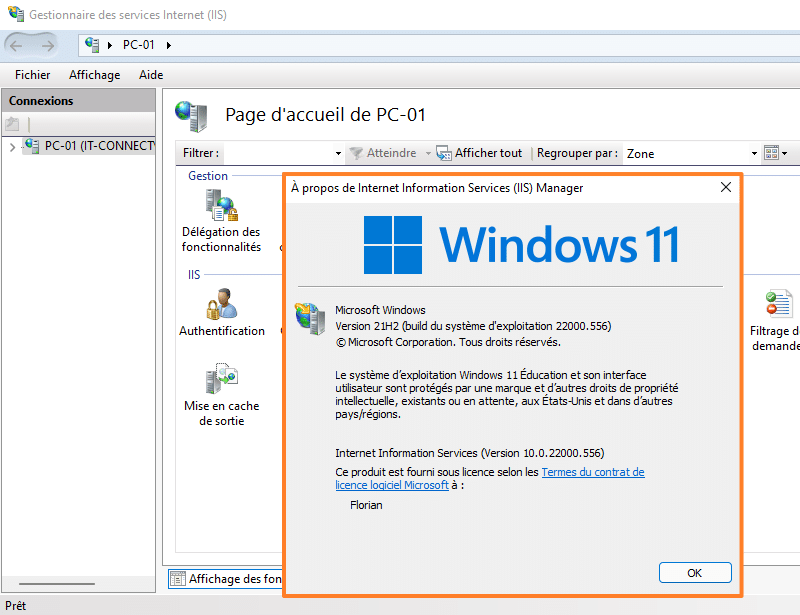Viewport: 800px width, 615px height.
Task: Click the IIS icon in About dialog
Action: 310,318
